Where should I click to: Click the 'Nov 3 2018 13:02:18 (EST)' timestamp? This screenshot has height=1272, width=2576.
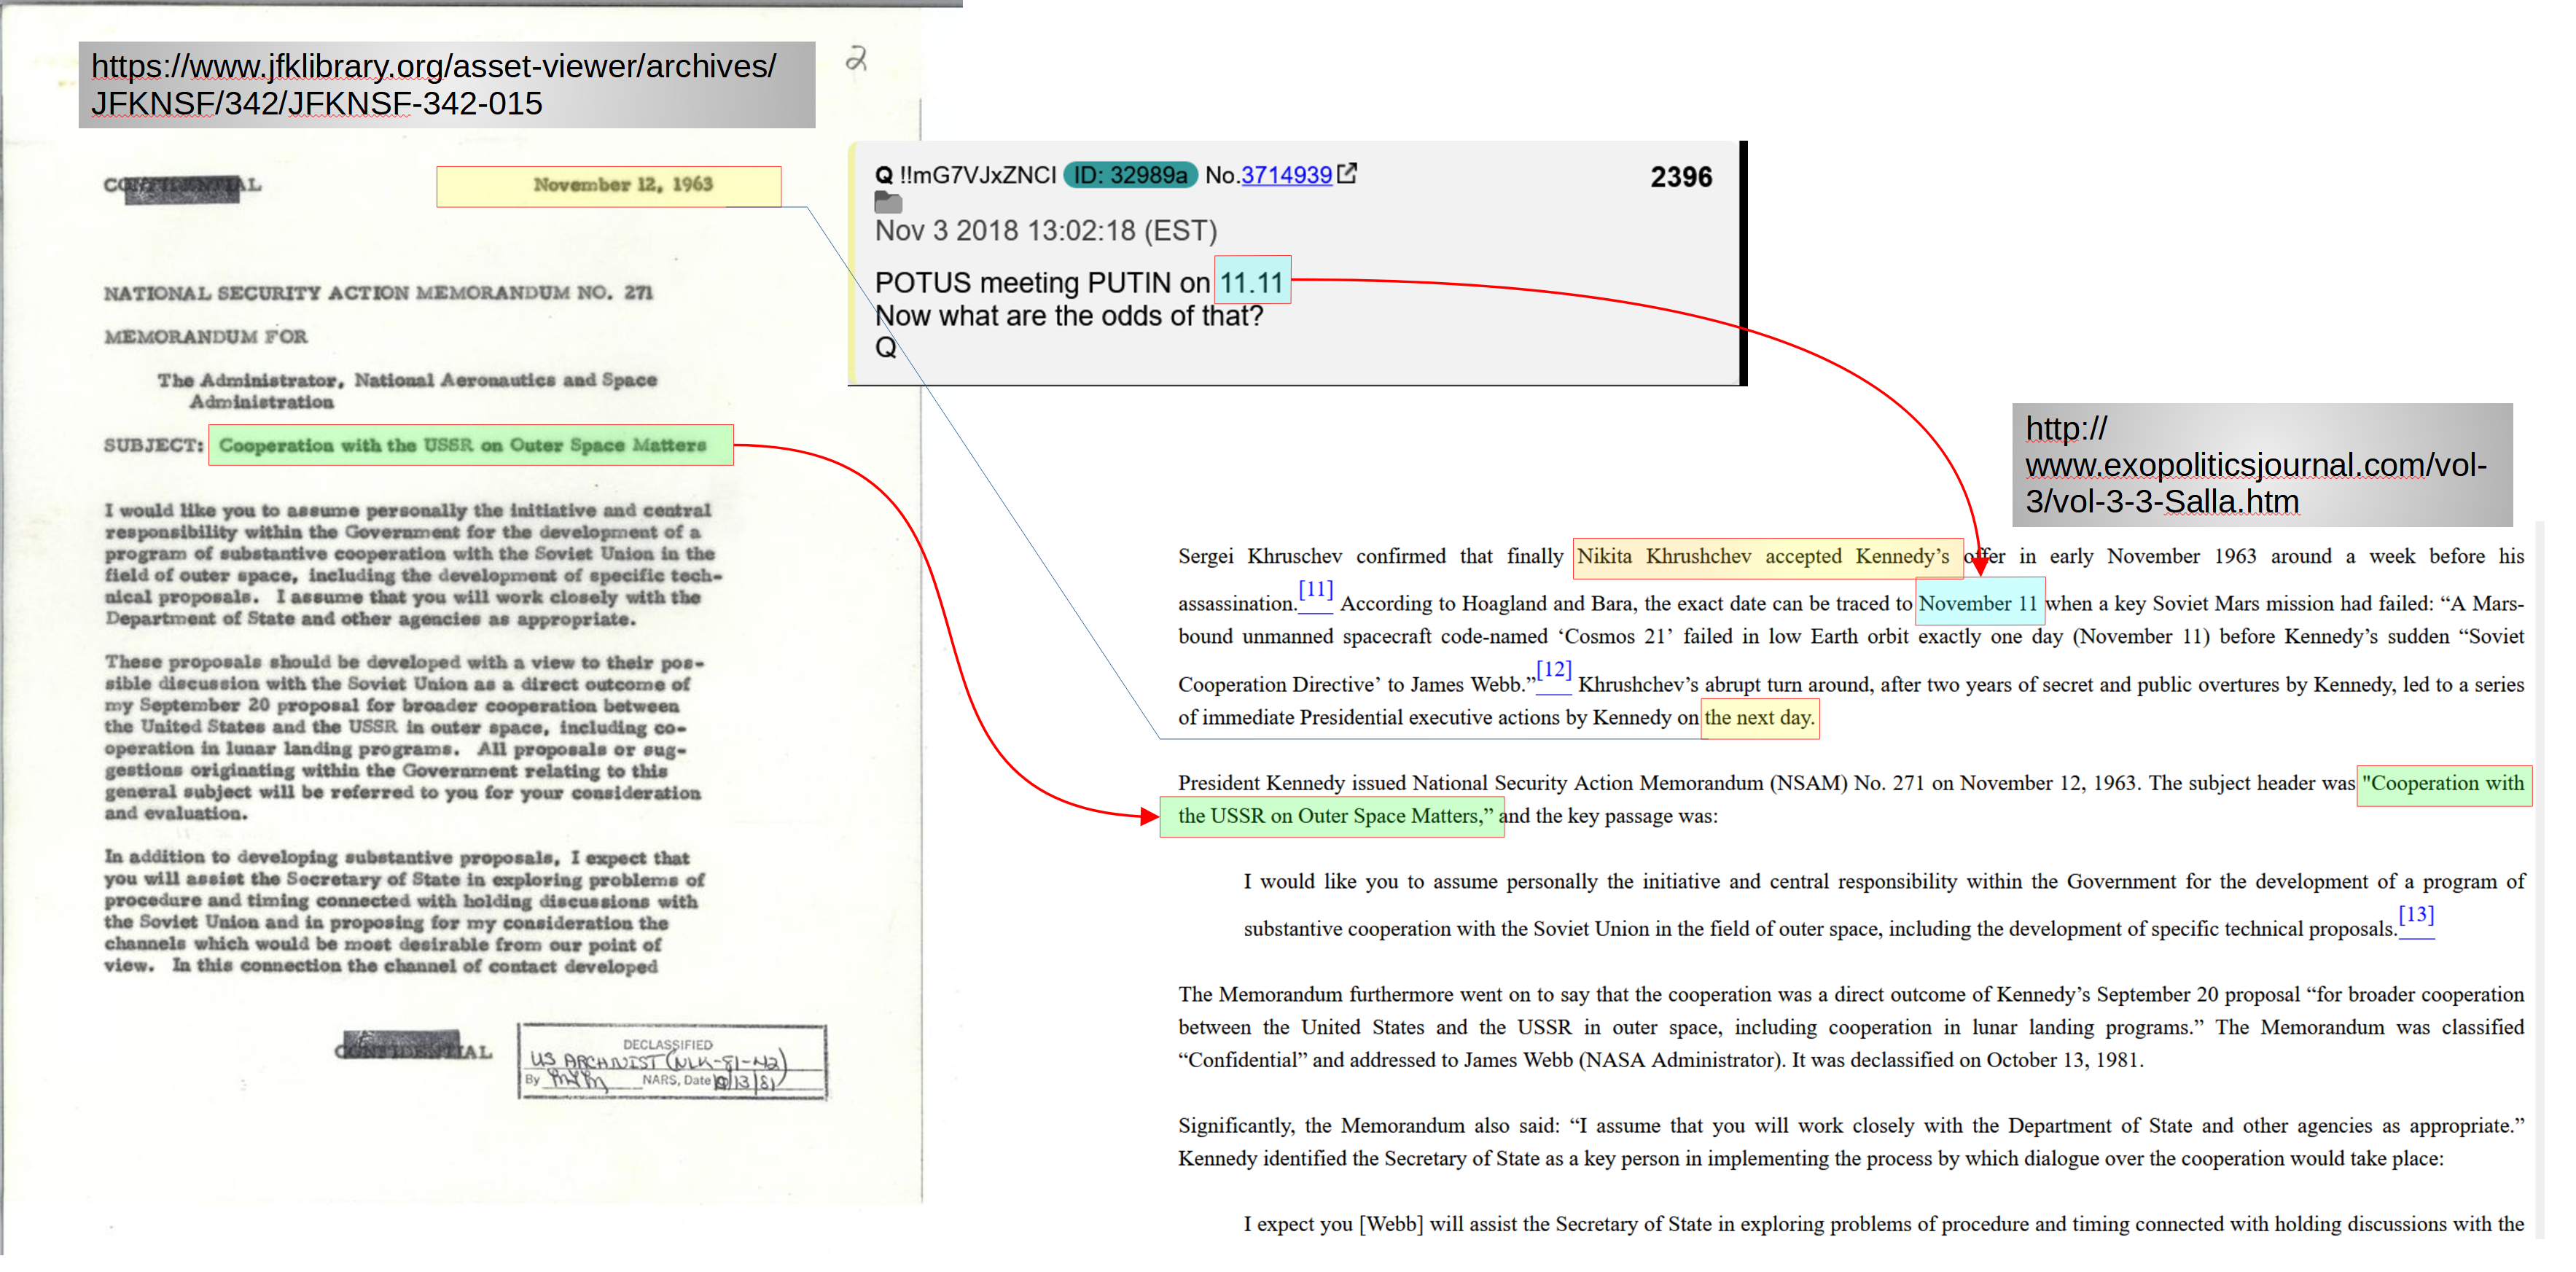click(1046, 231)
